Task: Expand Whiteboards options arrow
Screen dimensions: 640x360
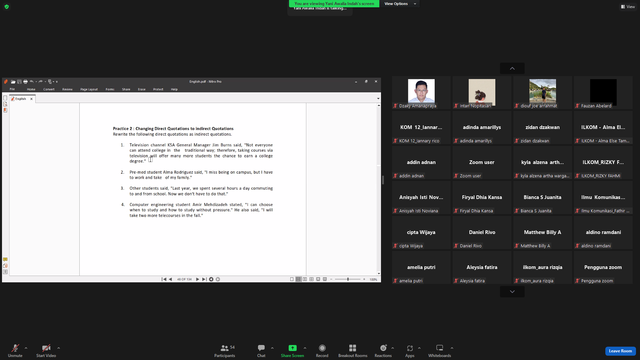Action: pos(452,348)
